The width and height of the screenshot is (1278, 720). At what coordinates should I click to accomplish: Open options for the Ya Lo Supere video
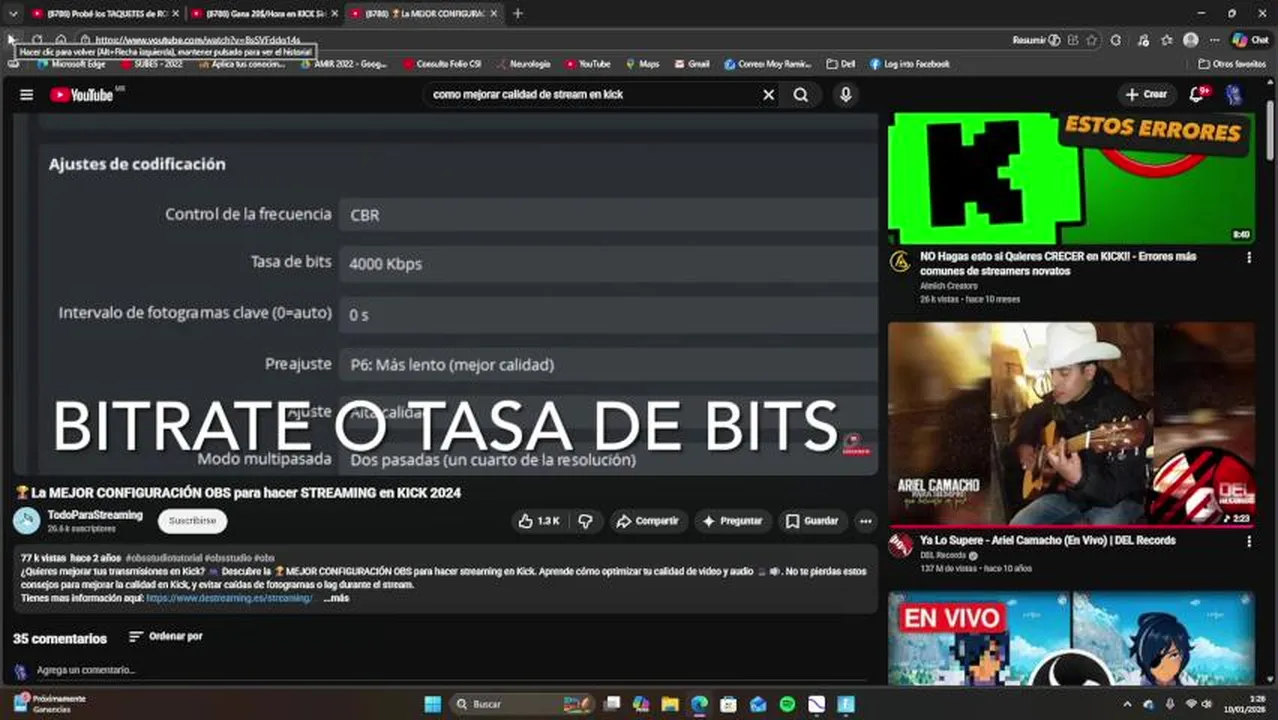1248,541
